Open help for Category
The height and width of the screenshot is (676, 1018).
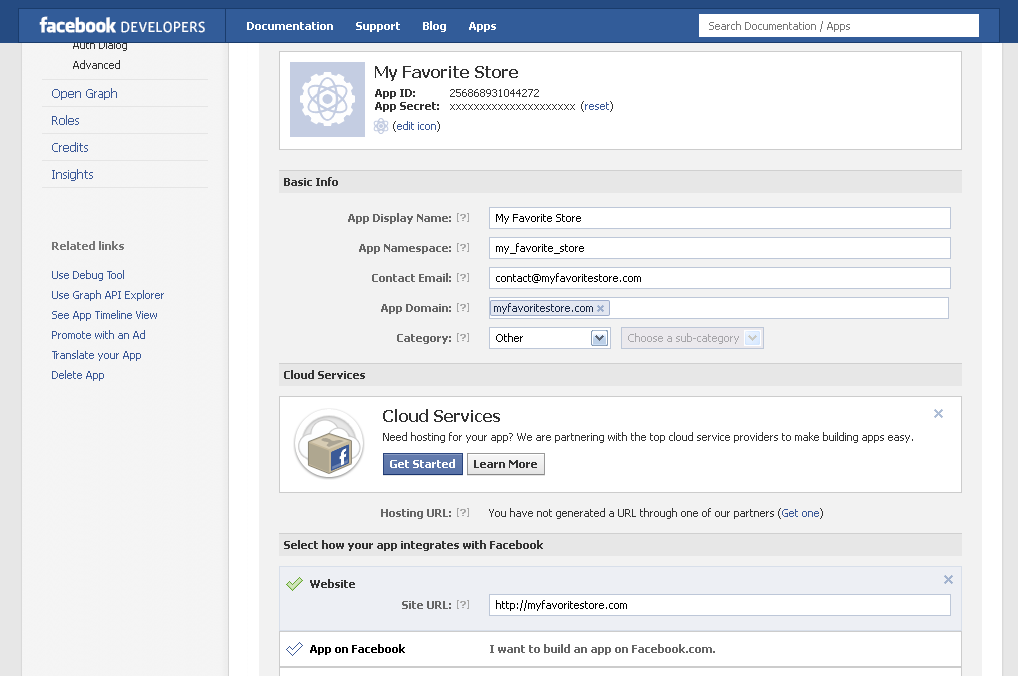(x=463, y=337)
